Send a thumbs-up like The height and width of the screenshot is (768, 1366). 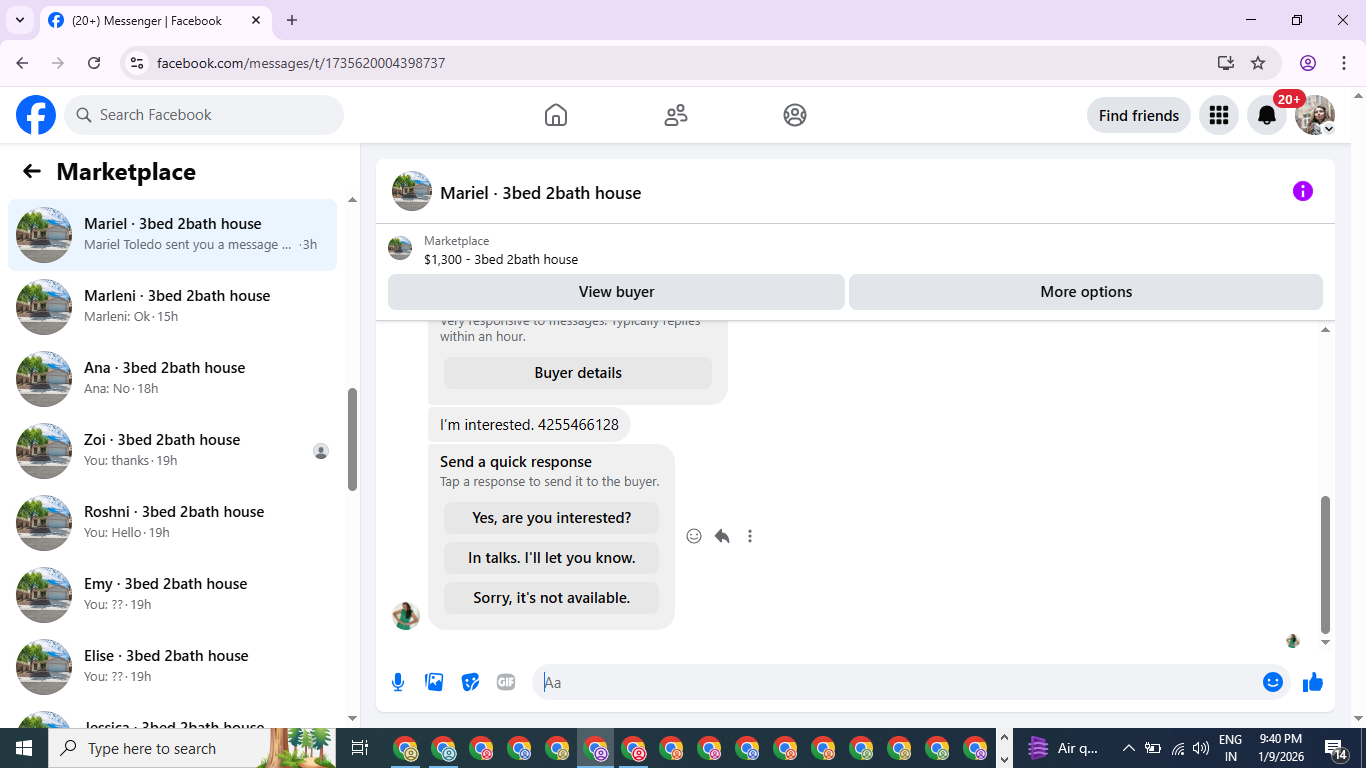[1313, 682]
